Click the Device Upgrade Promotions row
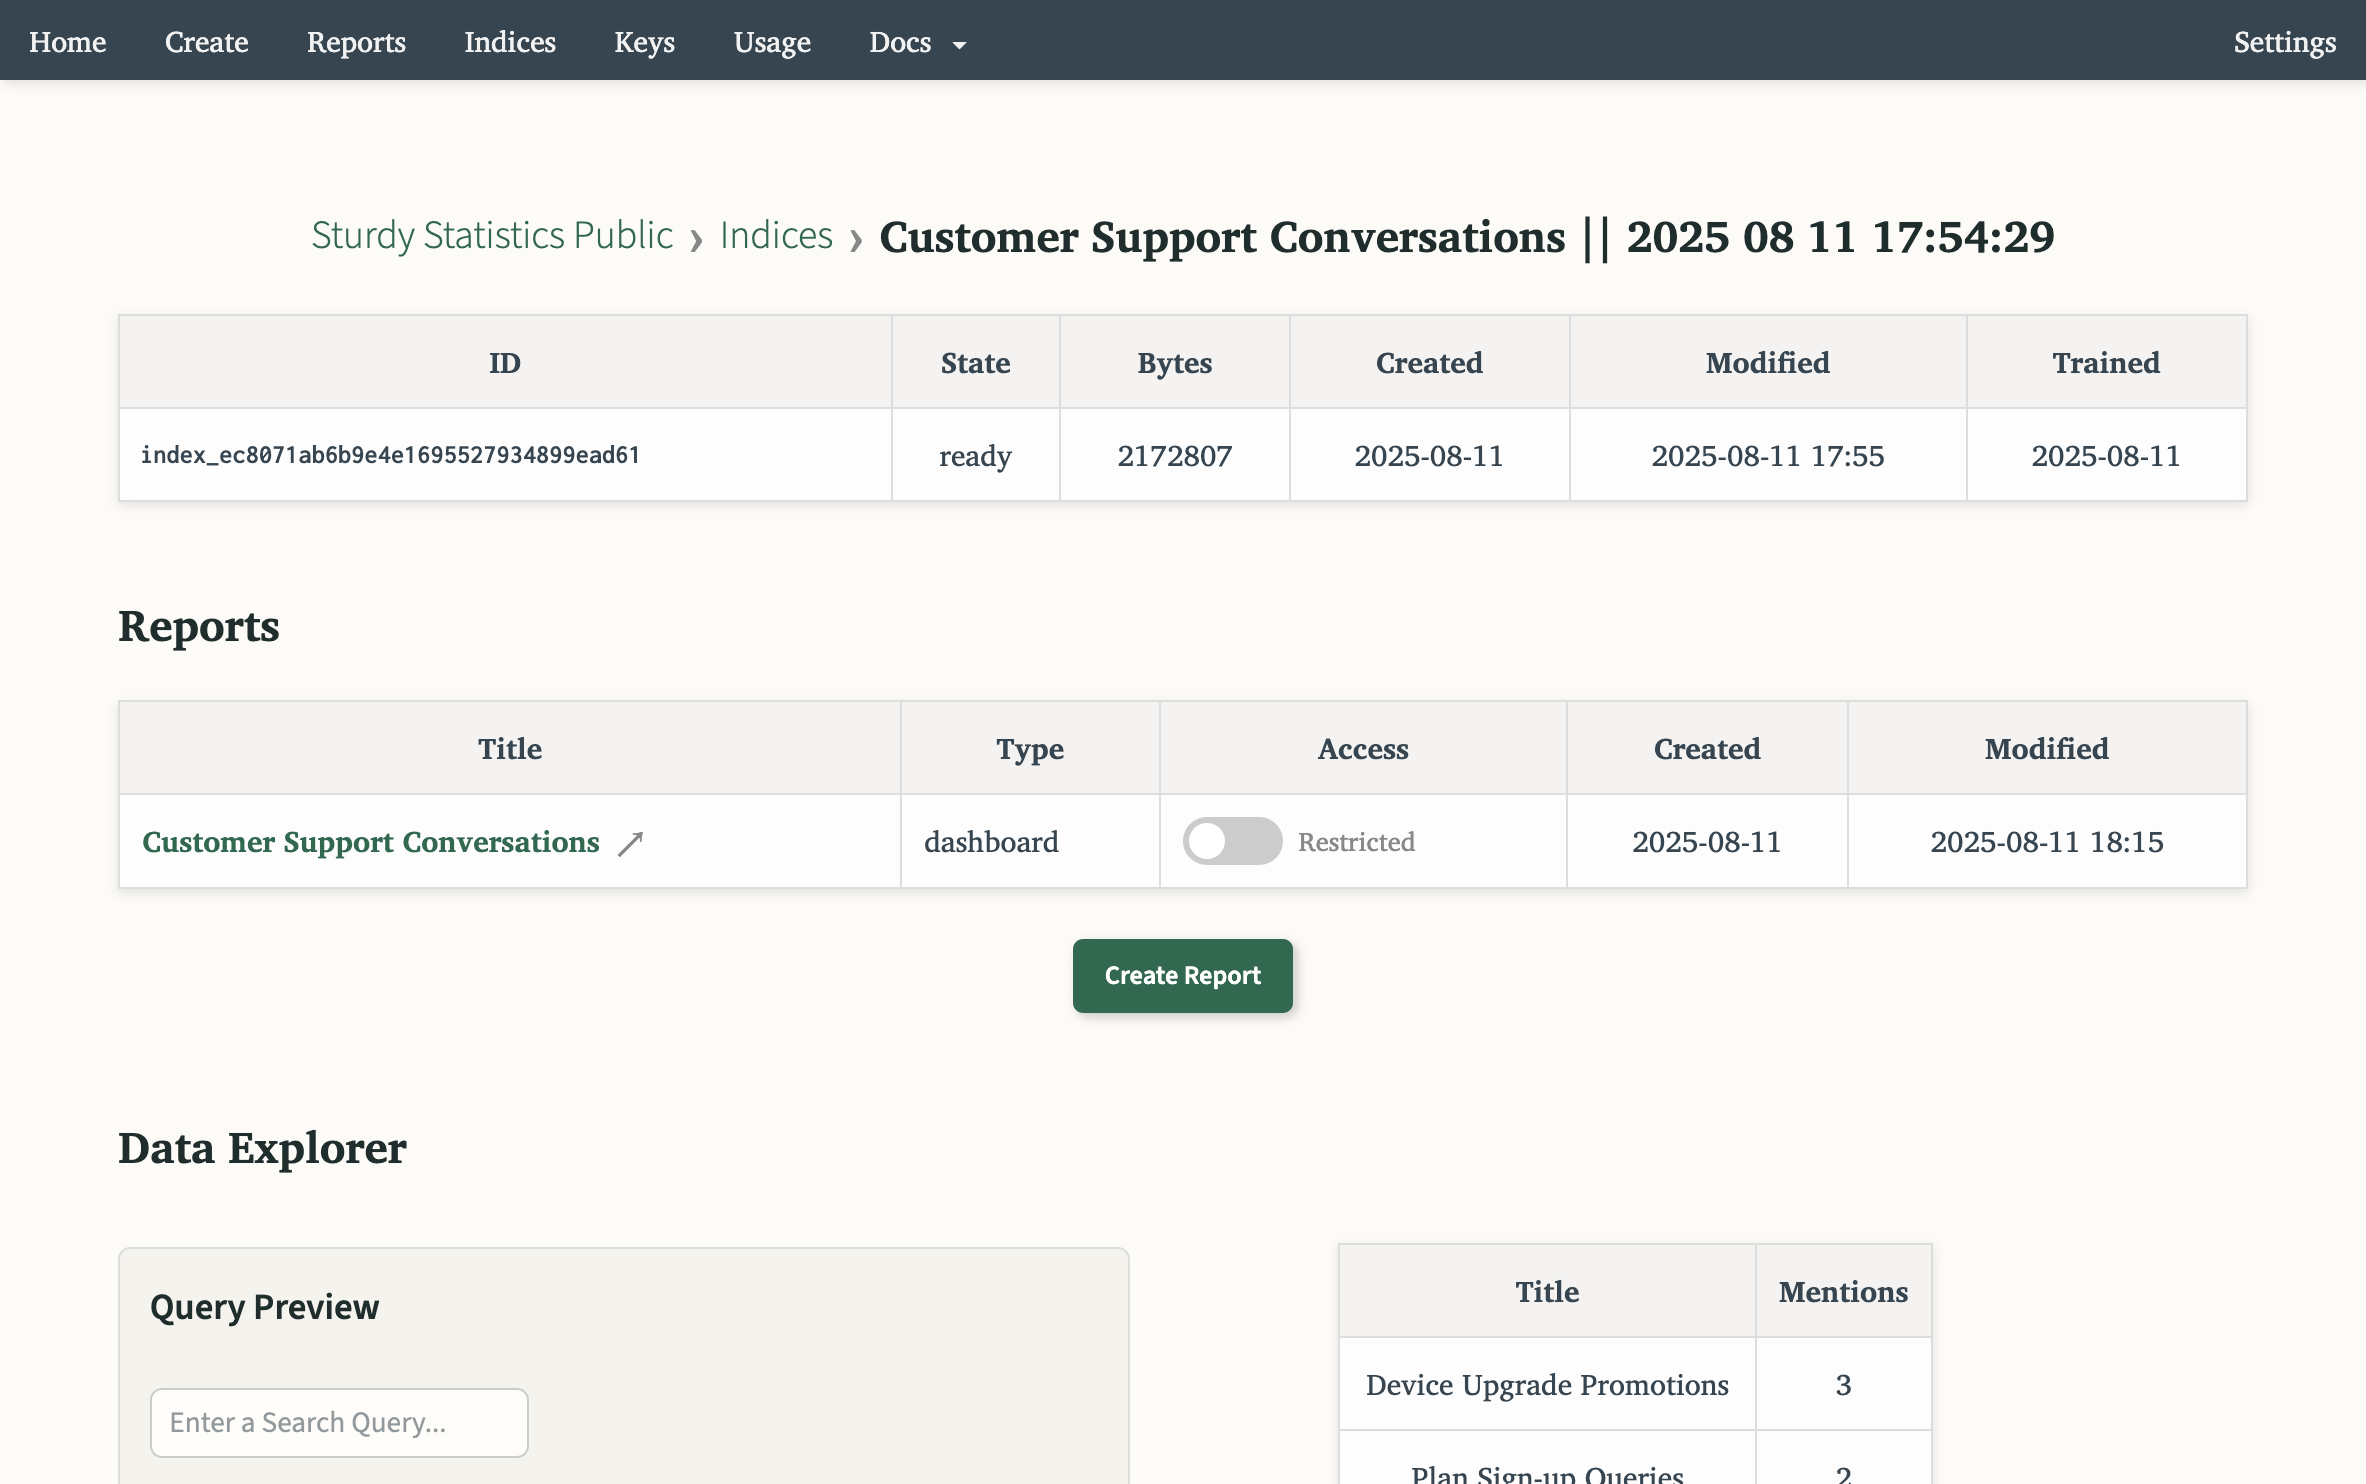The width and height of the screenshot is (2366, 1484). point(1546,1384)
